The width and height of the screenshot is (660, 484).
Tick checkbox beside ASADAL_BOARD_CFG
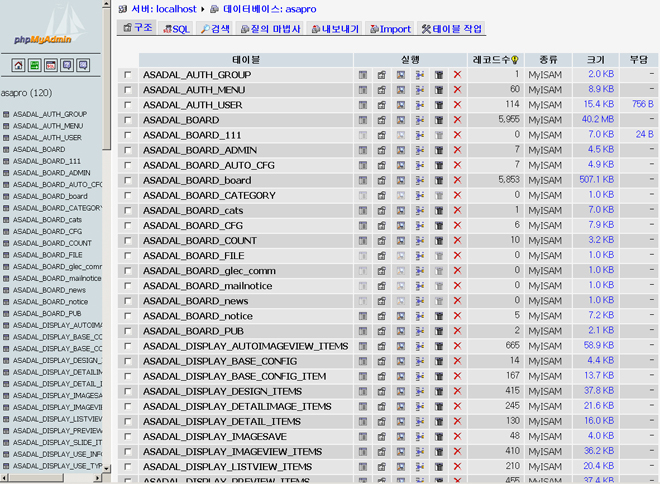click(x=127, y=225)
